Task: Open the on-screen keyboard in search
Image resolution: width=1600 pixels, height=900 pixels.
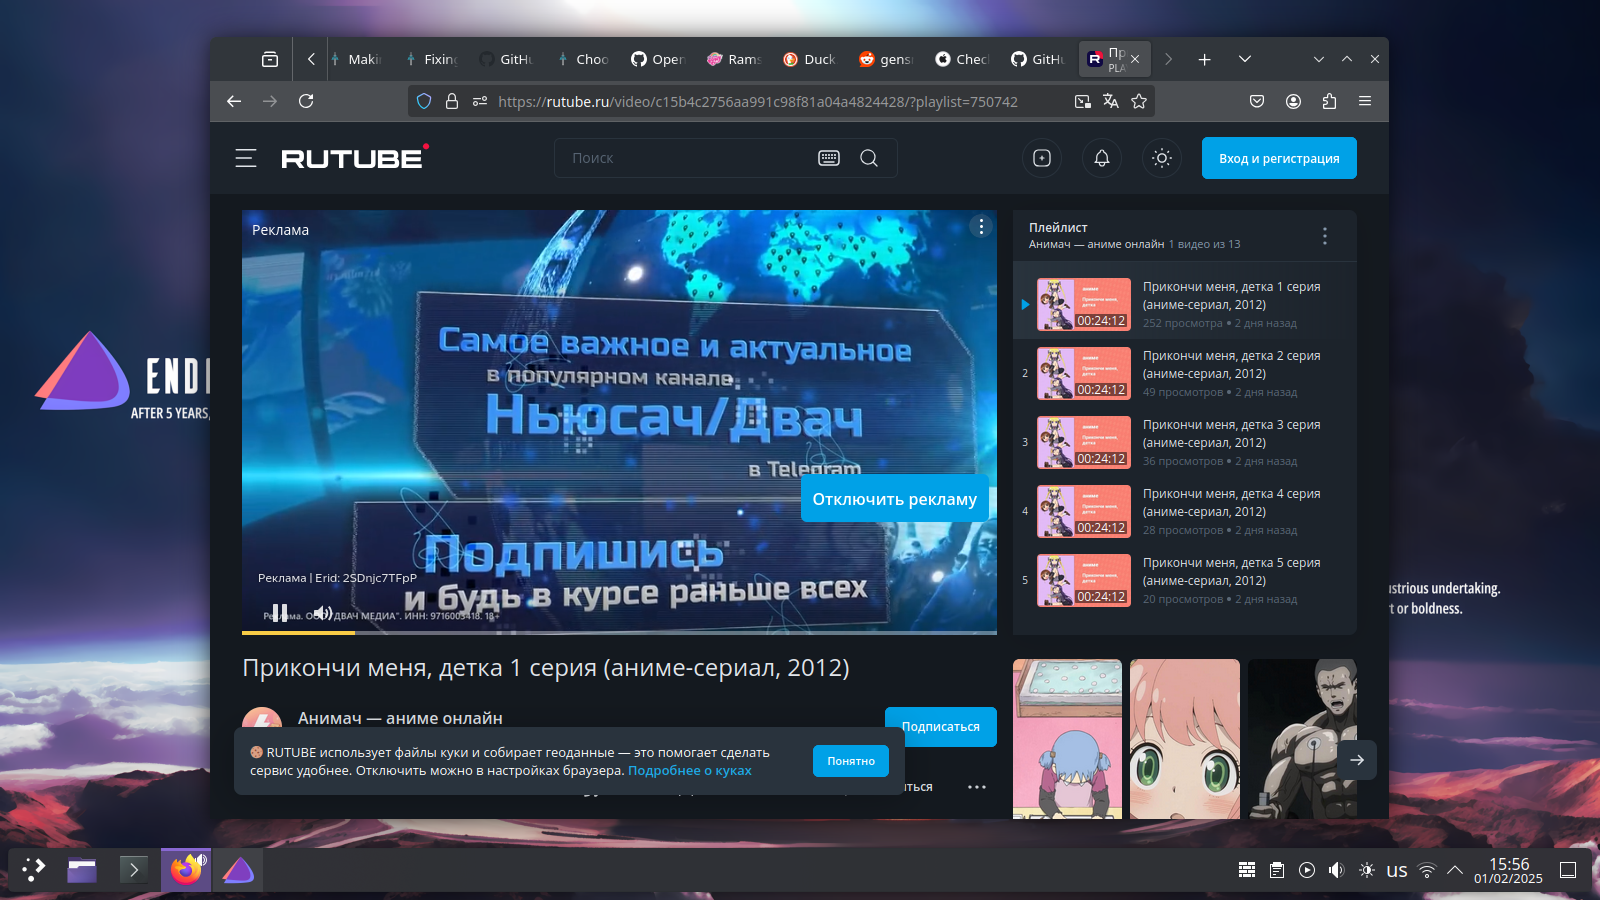Action: (x=829, y=158)
